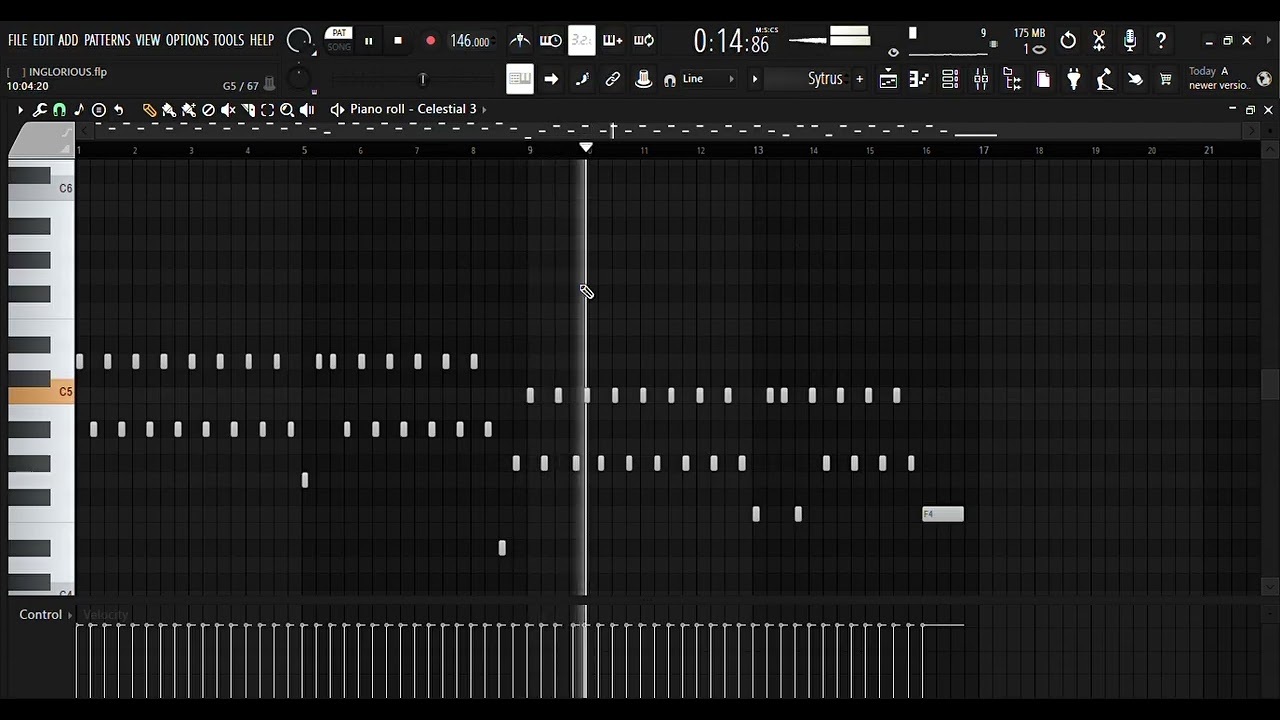Open online news globe icon
The width and height of the screenshot is (1280, 720).
click(1264, 79)
